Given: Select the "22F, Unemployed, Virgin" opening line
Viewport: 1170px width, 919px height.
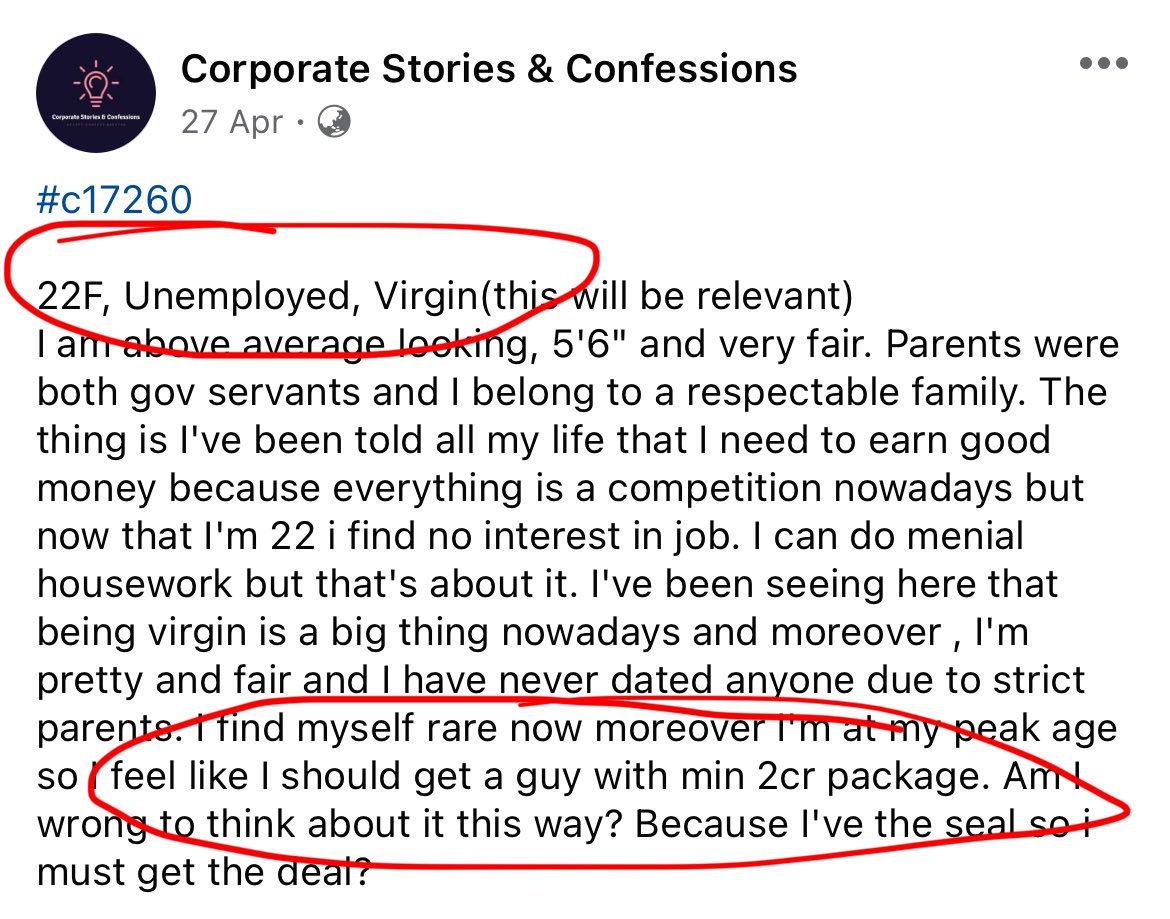Looking at the screenshot, I should (x=257, y=296).
